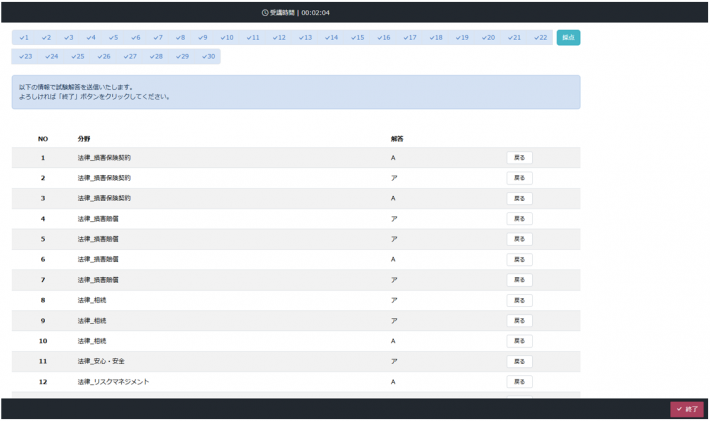Image resolution: width=710 pixels, height=421 pixels.
Task: Click 戻る button for row 10
Action: 519,341
